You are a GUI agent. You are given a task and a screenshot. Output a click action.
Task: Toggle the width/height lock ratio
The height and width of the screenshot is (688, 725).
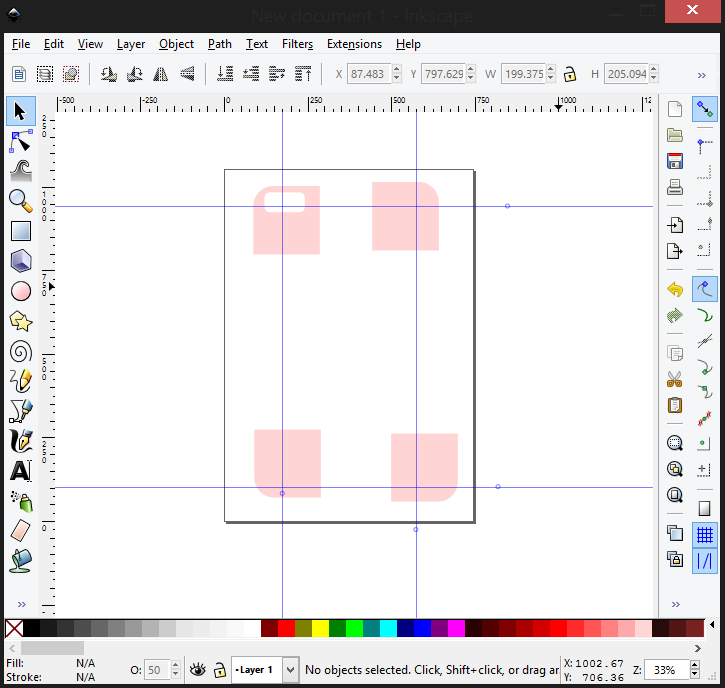570,74
